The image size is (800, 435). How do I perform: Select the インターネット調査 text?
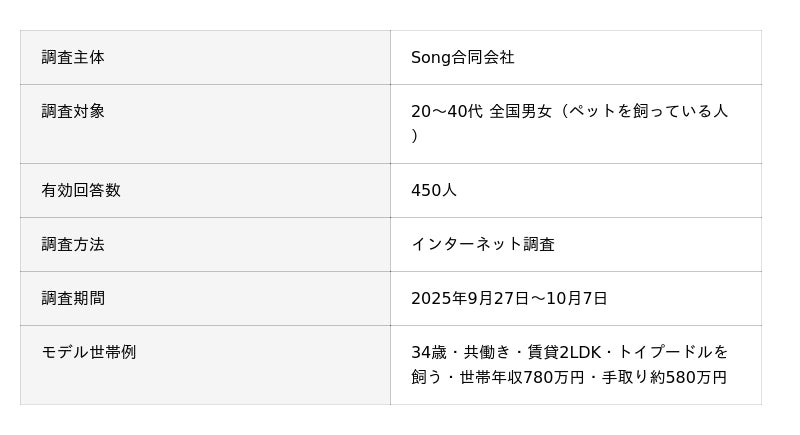tap(482, 244)
